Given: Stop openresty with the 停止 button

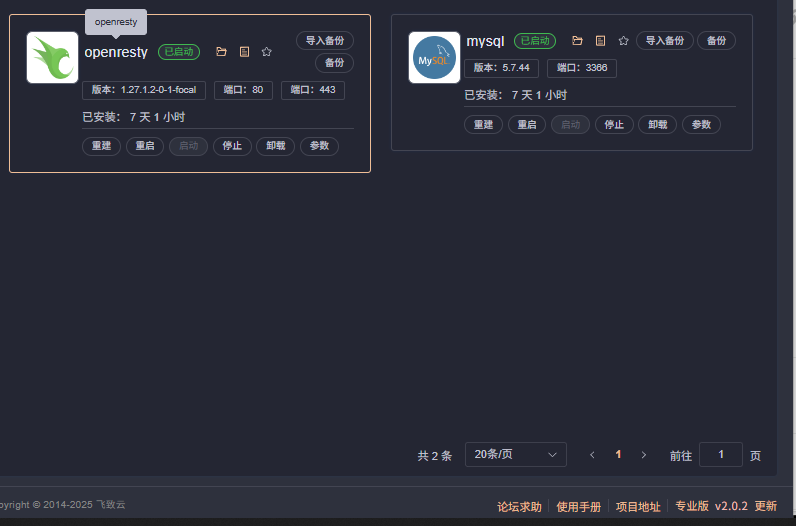Looking at the screenshot, I should (x=232, y=146).
